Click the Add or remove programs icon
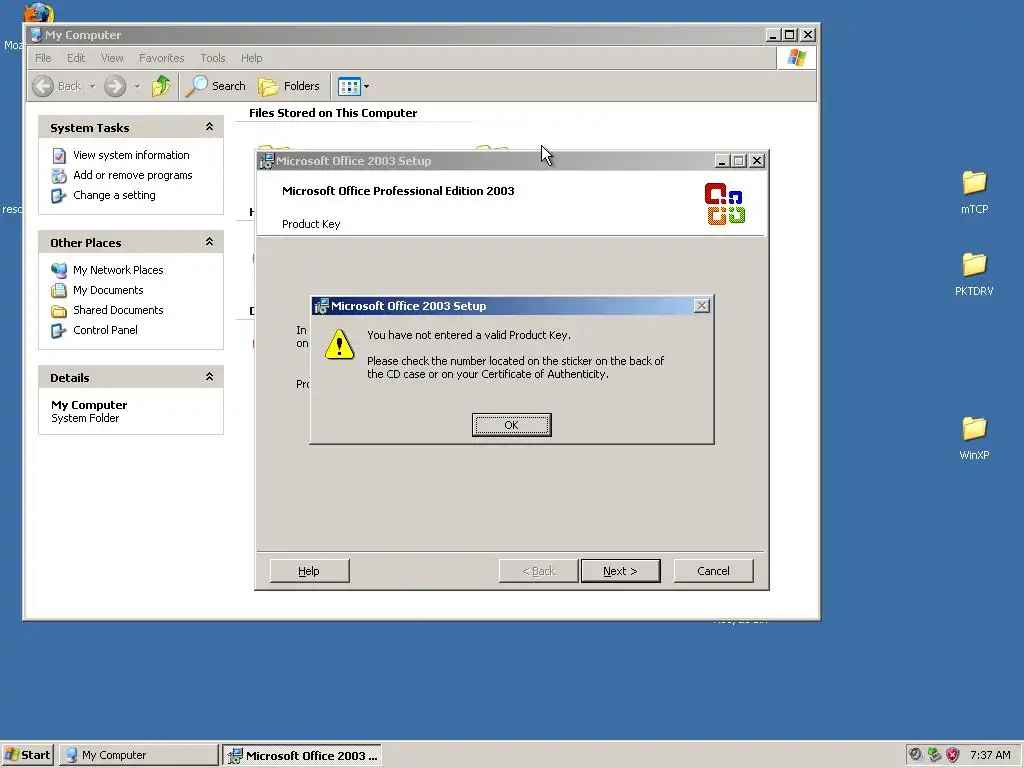The width and height of the screenshot is (1024, 768). click(x=59, y=176)
